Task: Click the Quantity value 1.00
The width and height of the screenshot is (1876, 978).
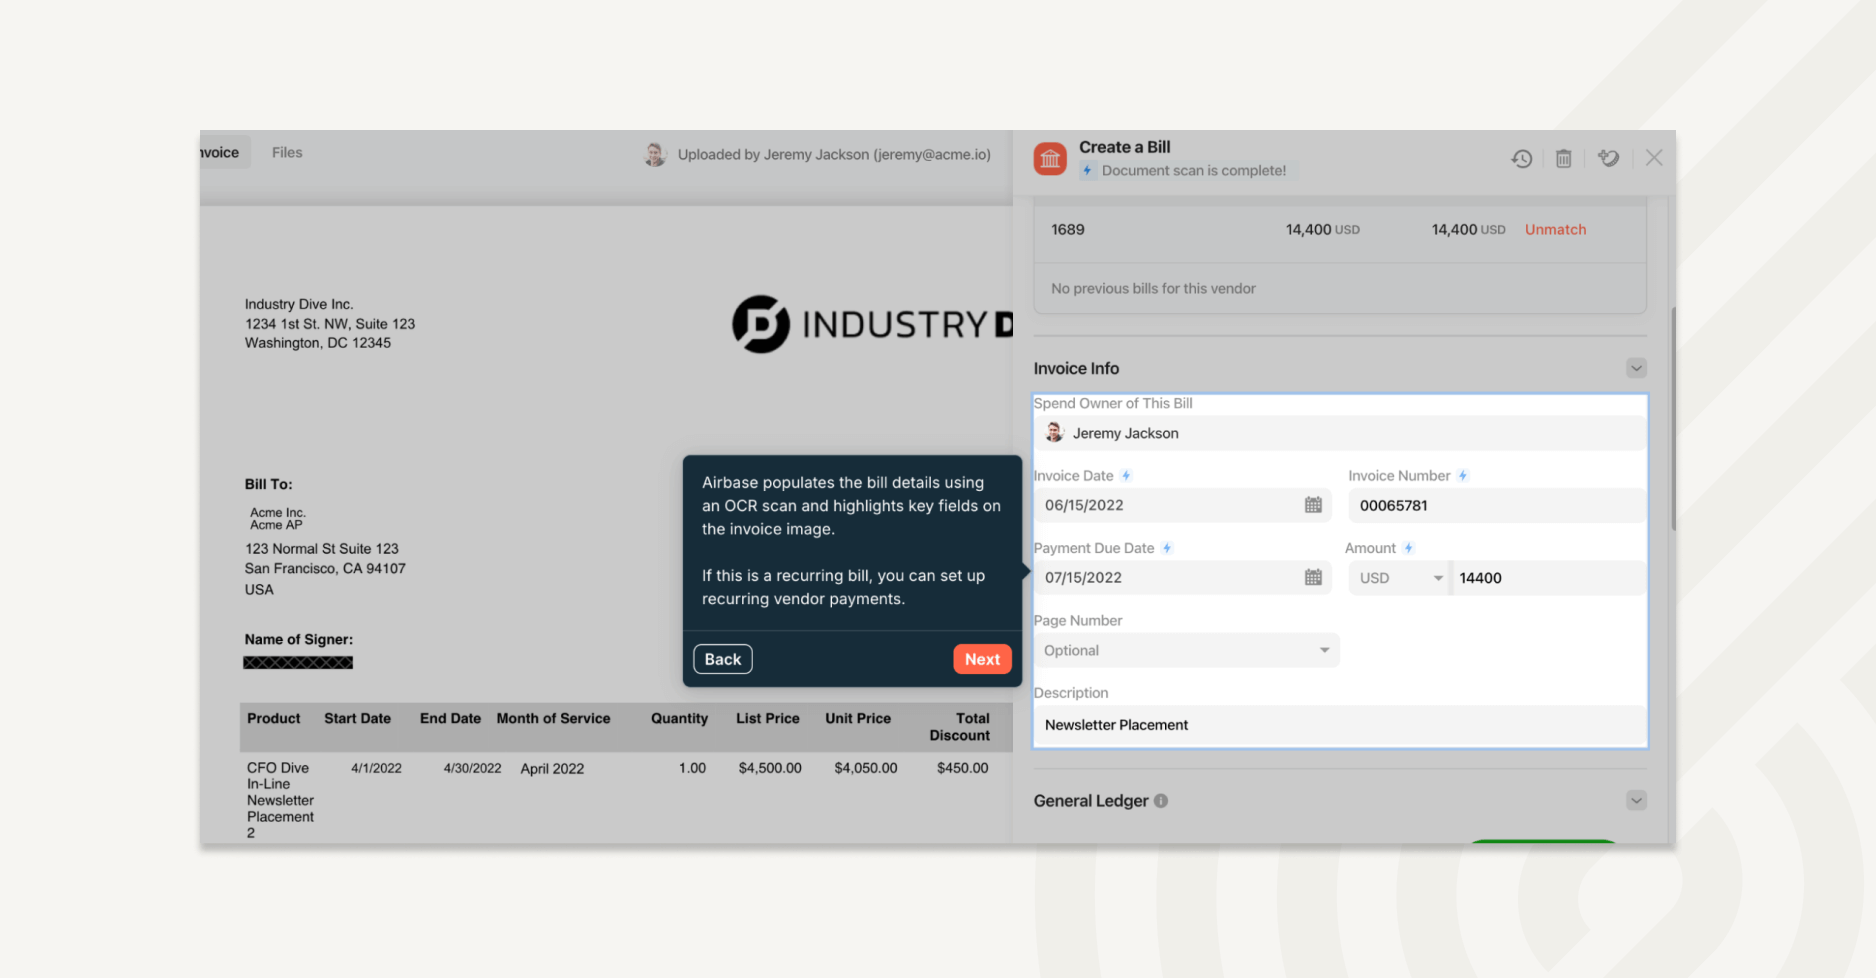Action: (692, 768)
